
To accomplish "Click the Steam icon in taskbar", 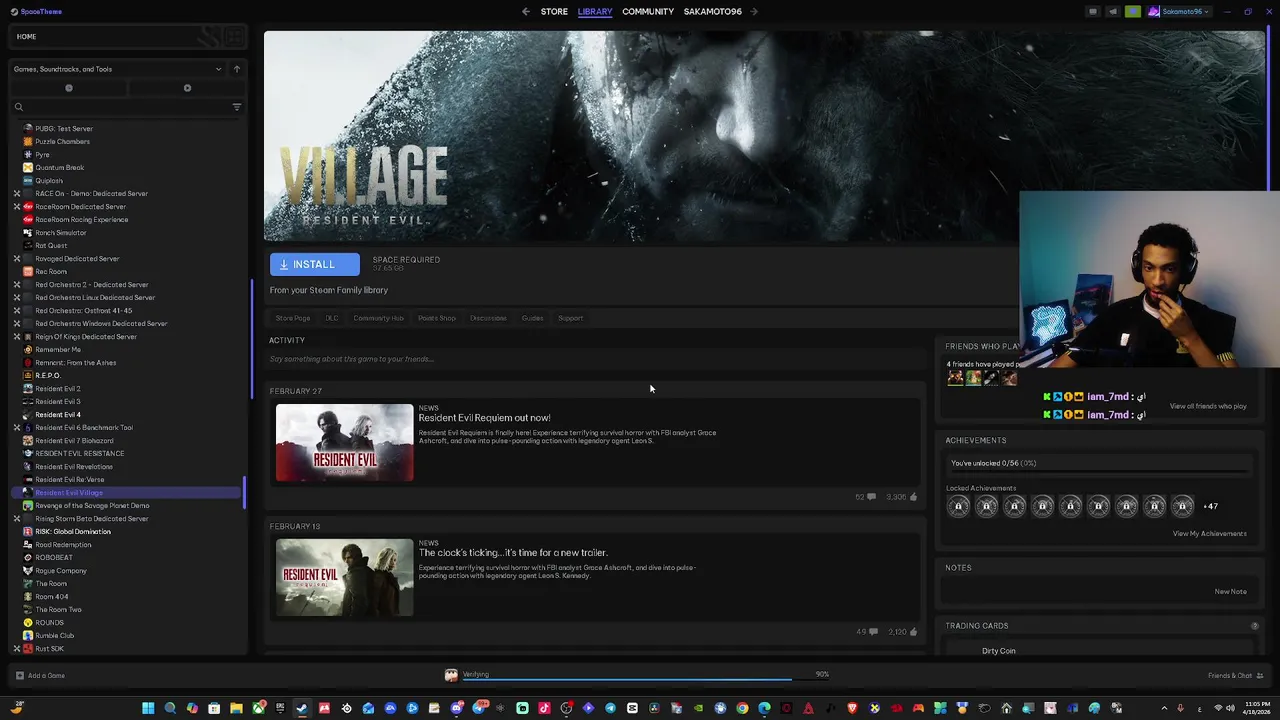I will (x=302, y=708).
